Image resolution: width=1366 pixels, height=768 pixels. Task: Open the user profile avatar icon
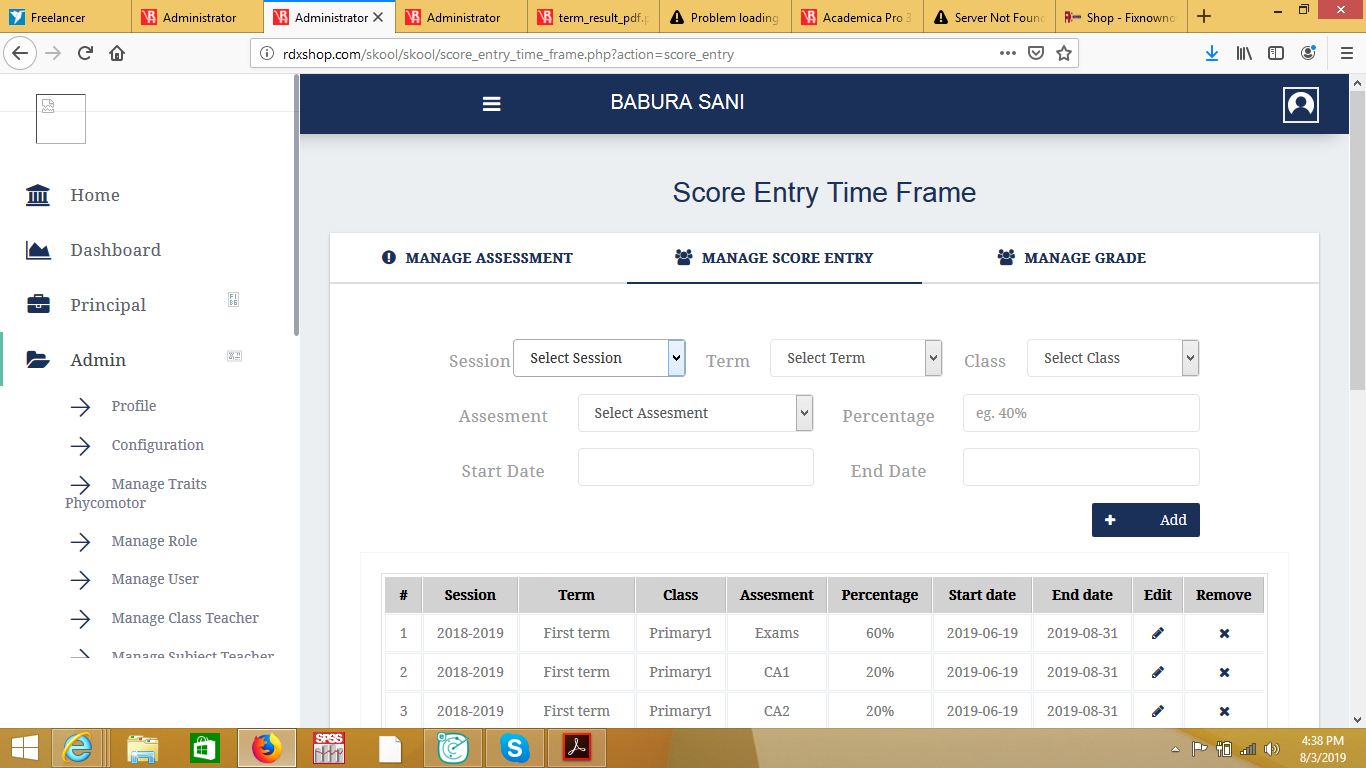point(1300,105)
